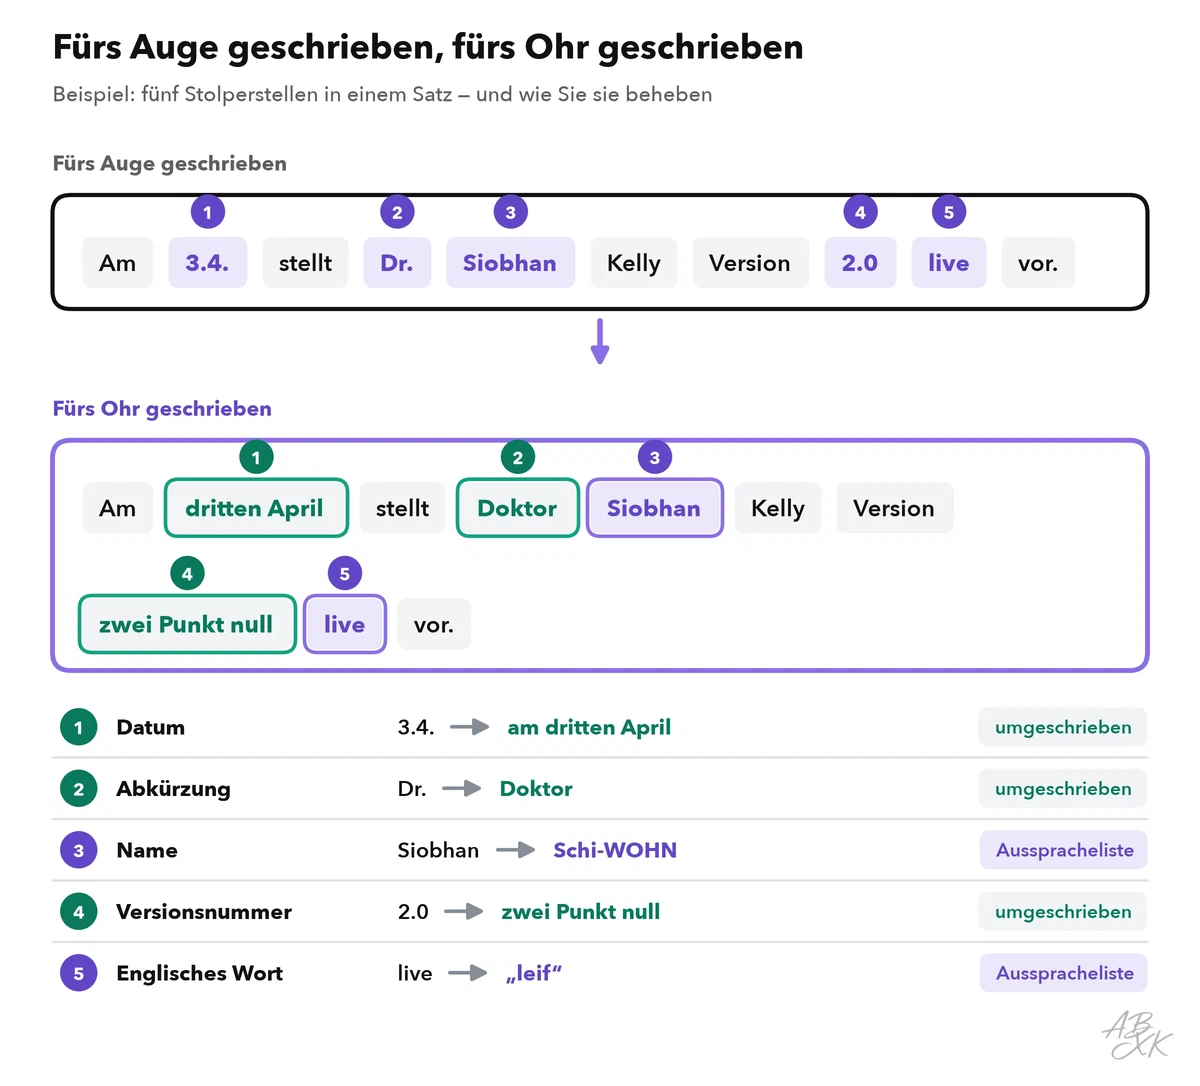Viewport: 1200px width, 1086px height.
Task: Click the green number 1 badge in the Datum row
Action: 79,727
